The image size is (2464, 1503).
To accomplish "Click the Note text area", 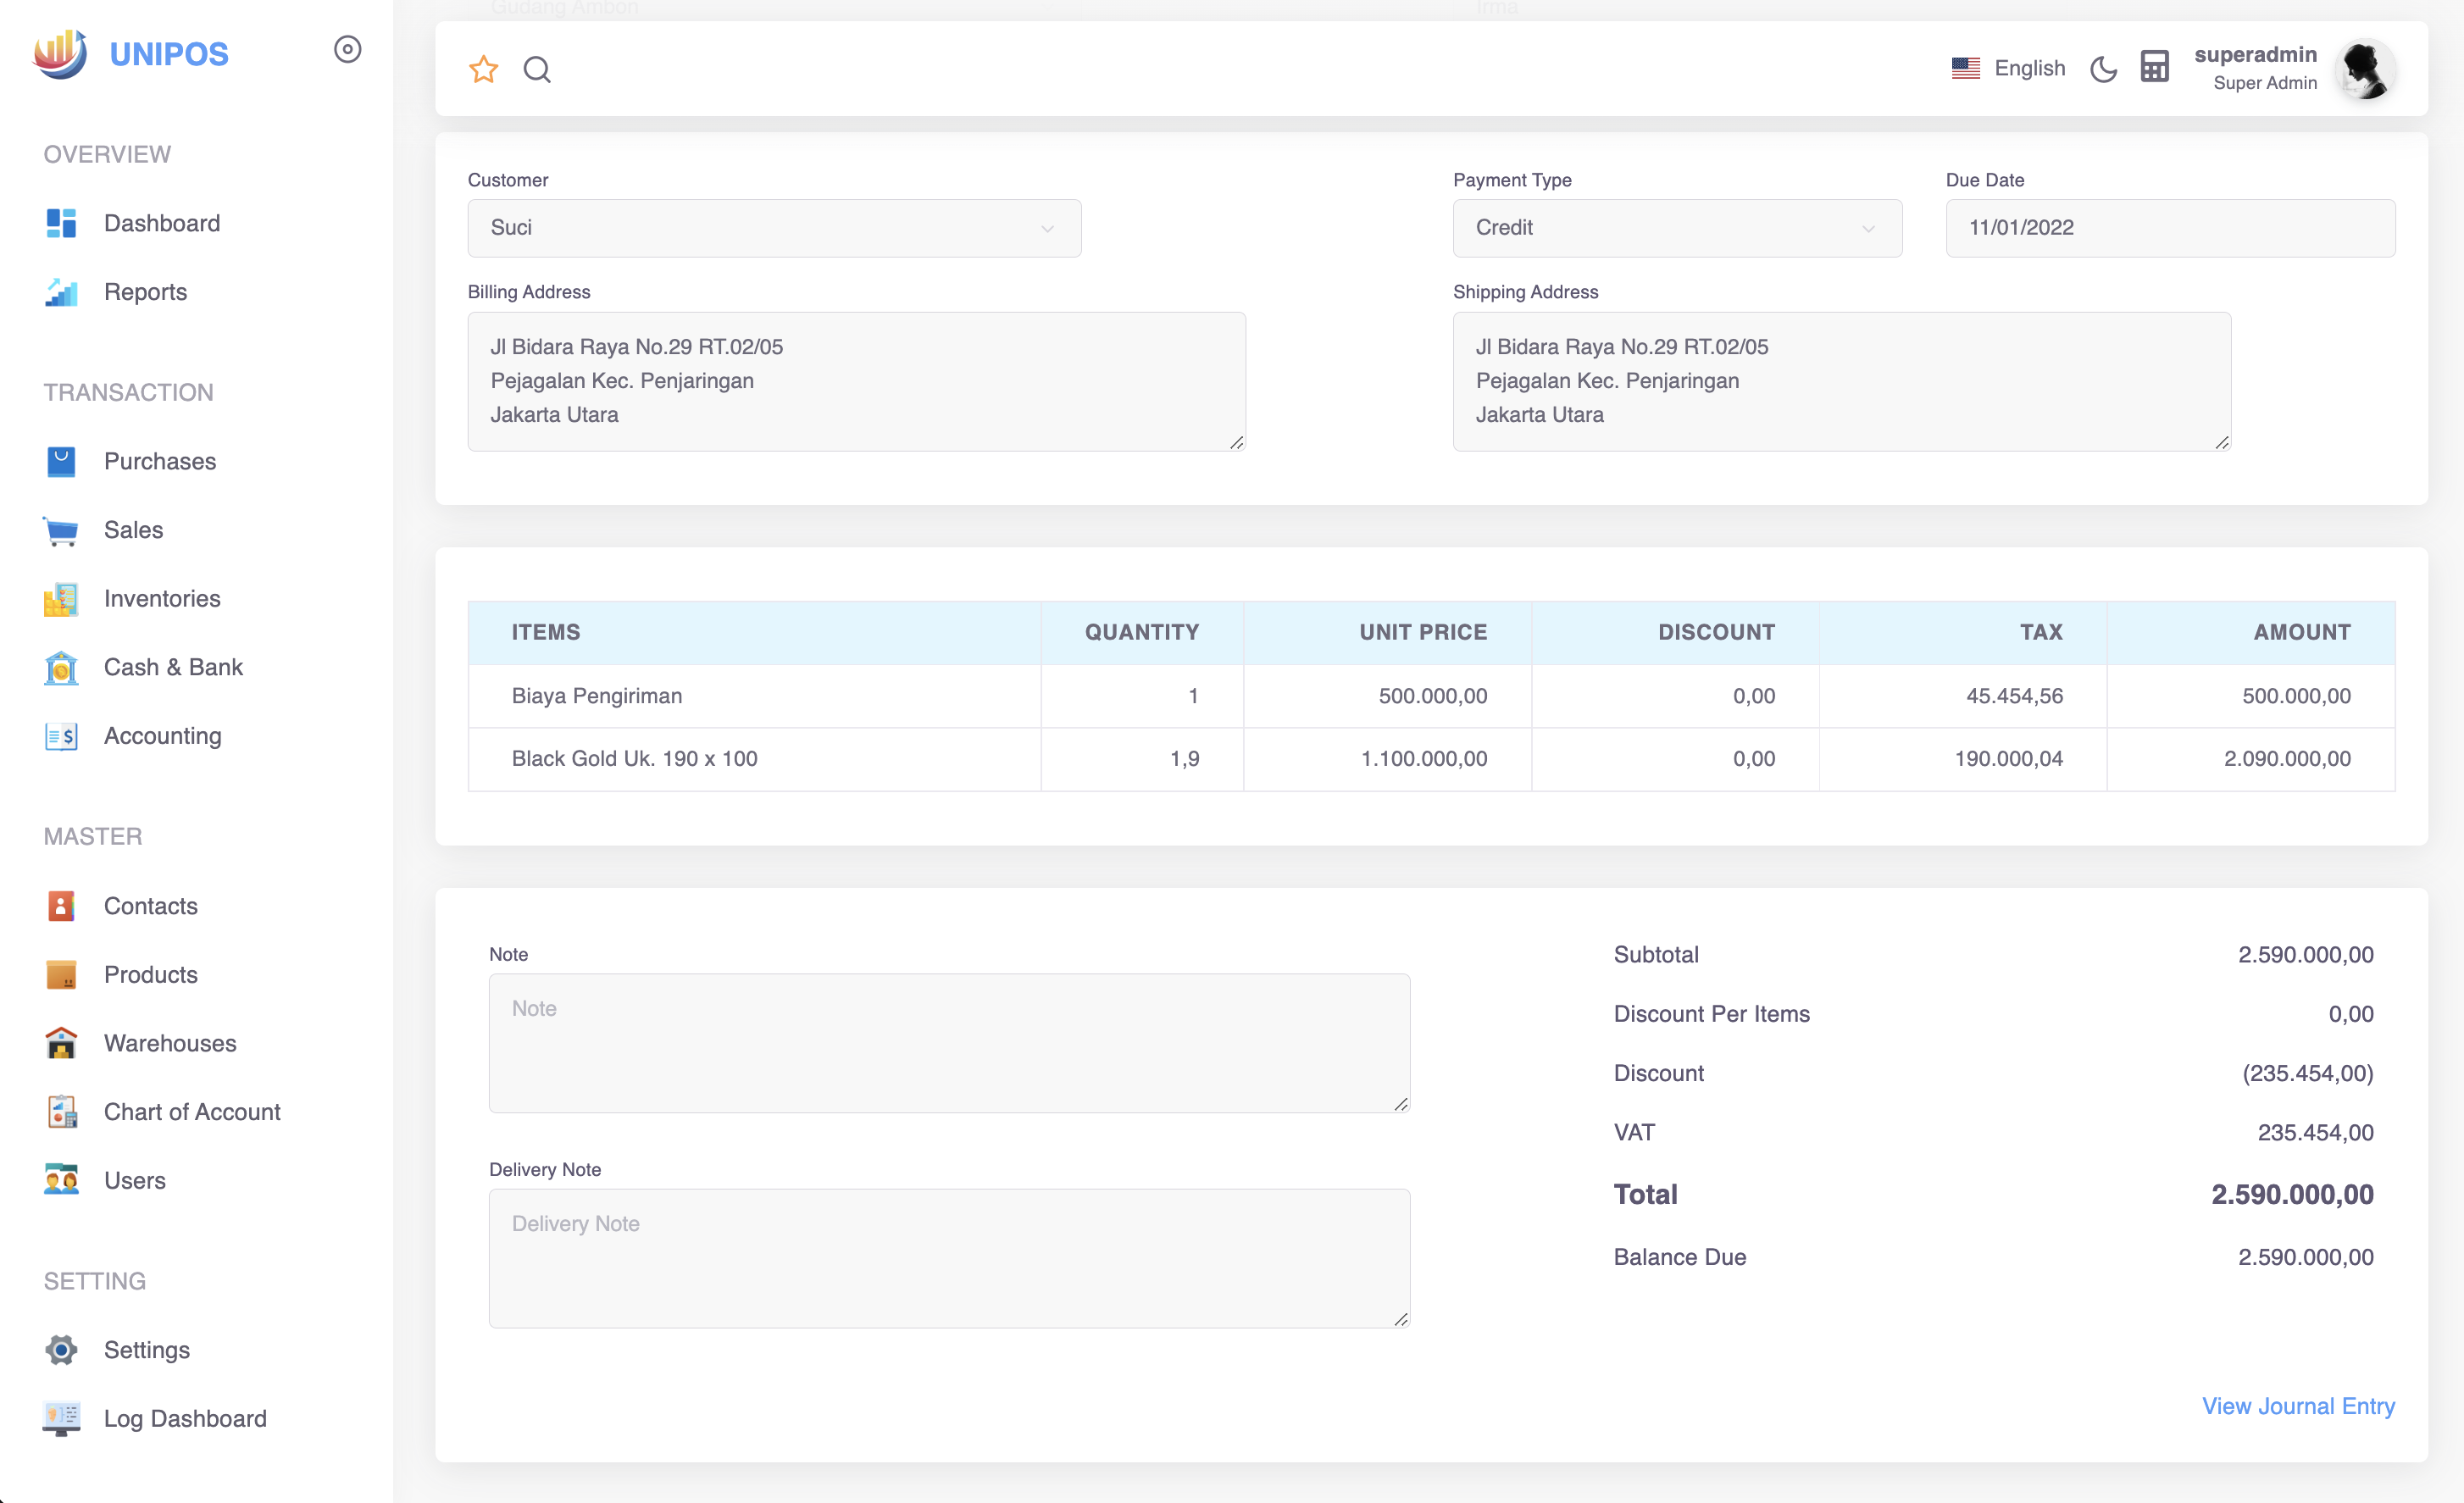I will point(949,1043).
